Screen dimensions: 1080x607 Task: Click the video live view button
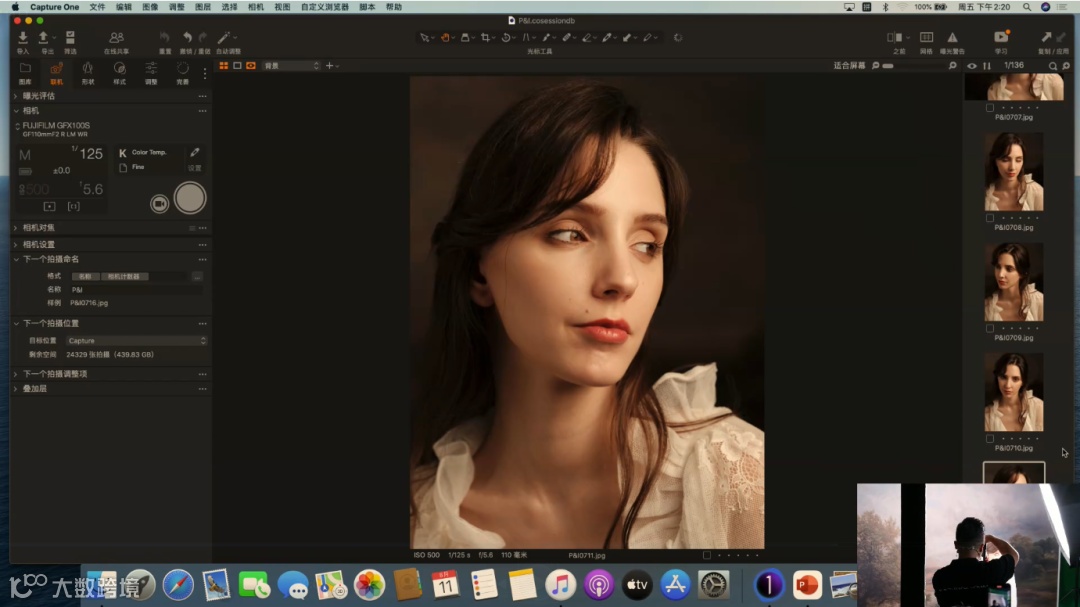tap(160, 204)
